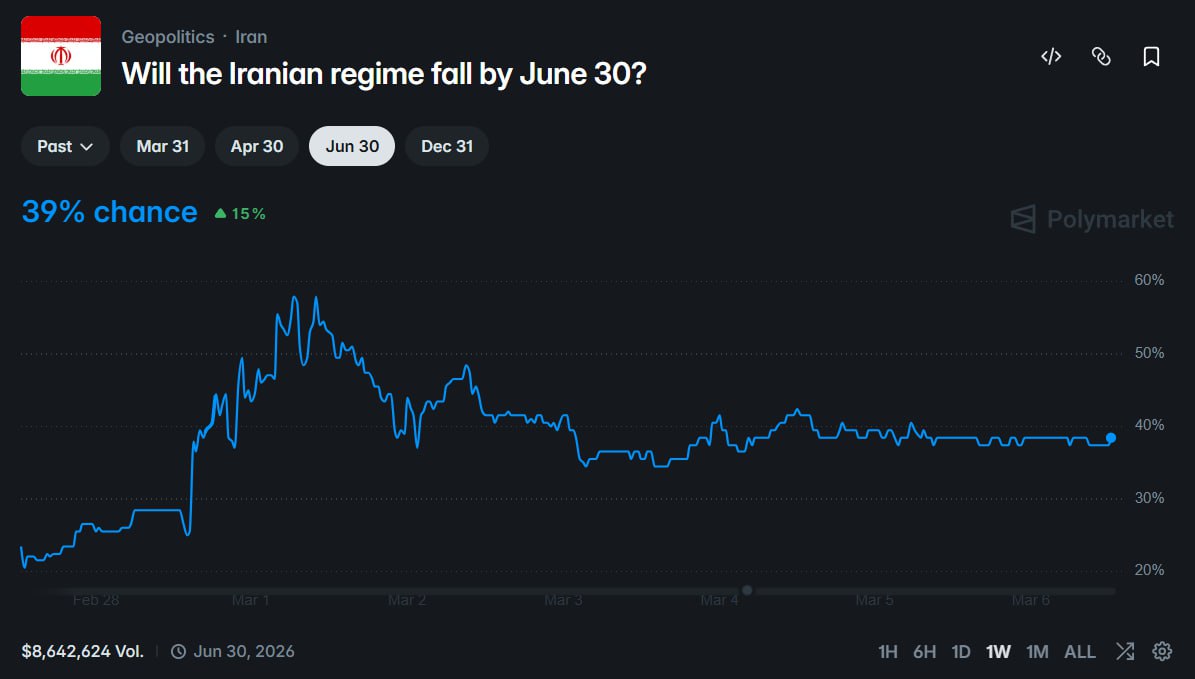The image size is (1195, 679).
Task: Copy the market link icon
Action: [1101, 57]
